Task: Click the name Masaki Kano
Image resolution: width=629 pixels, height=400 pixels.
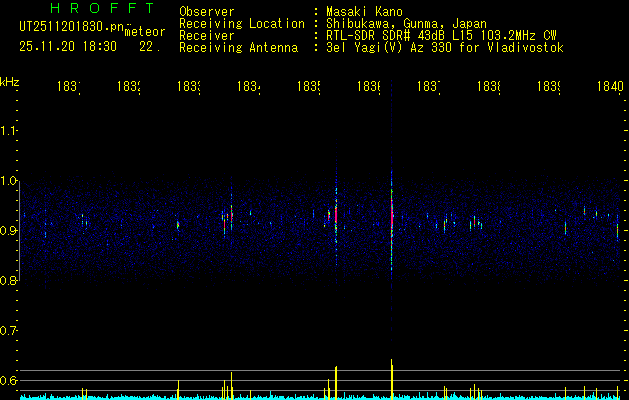Action: [364, 12]
